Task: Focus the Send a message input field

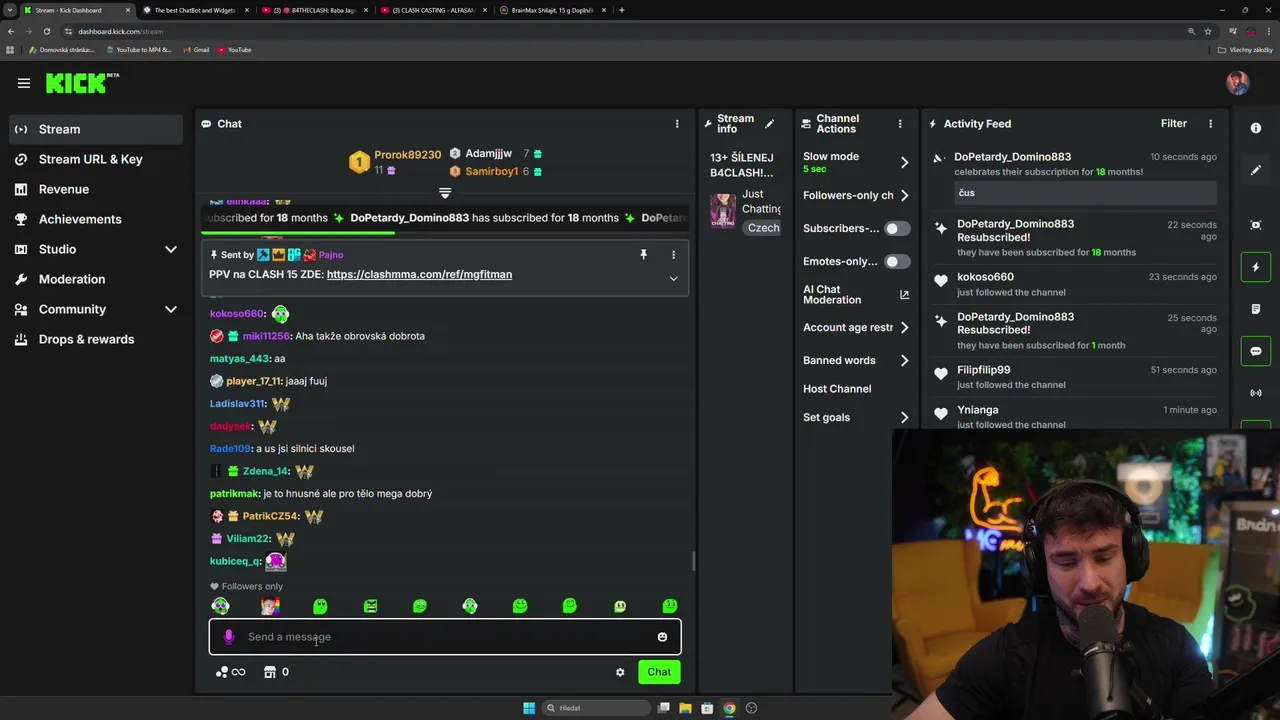Action: (x=445, y=637)
